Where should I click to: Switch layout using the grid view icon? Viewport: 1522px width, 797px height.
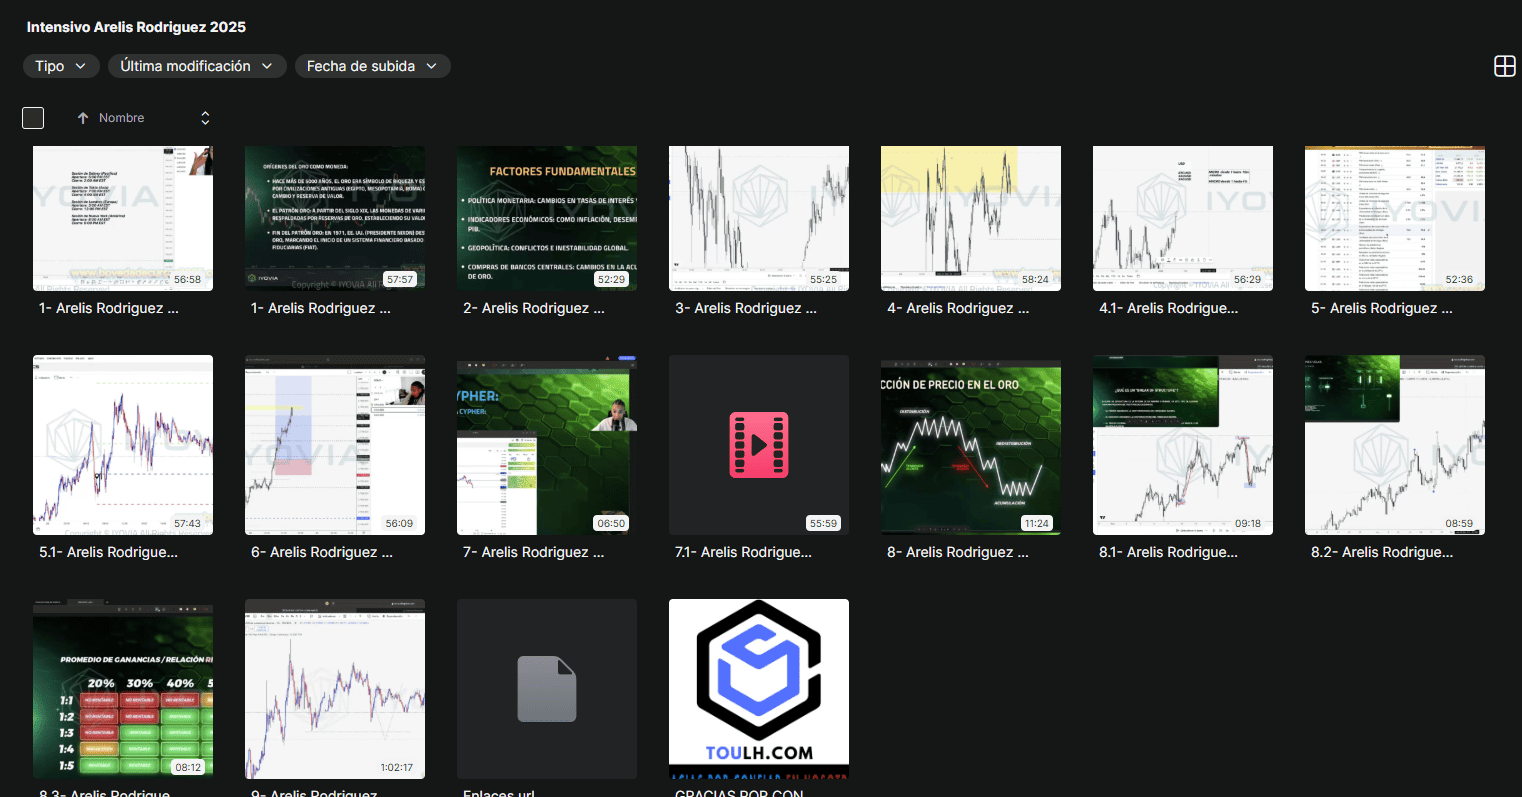click(1504, 66)
